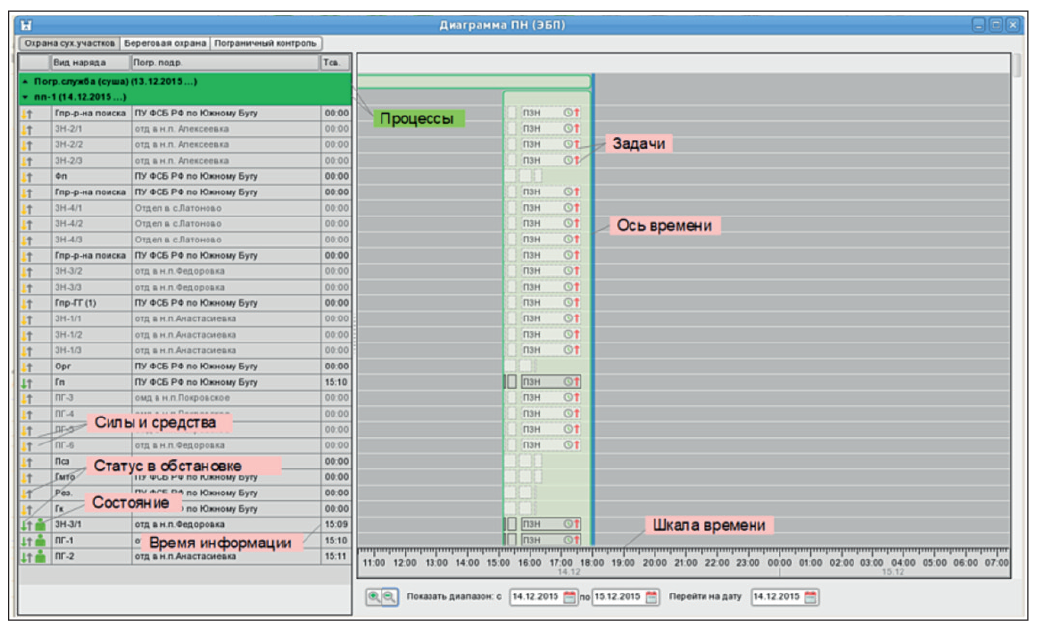The height and width of the screenshot is (629, 1043).
Task: Sort by the Погр. подр. column header
Action: [x=225, y=63]
